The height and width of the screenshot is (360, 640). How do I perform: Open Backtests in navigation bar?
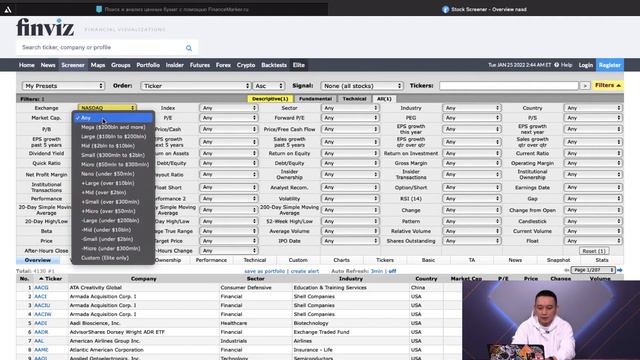(x=274, y=65)
